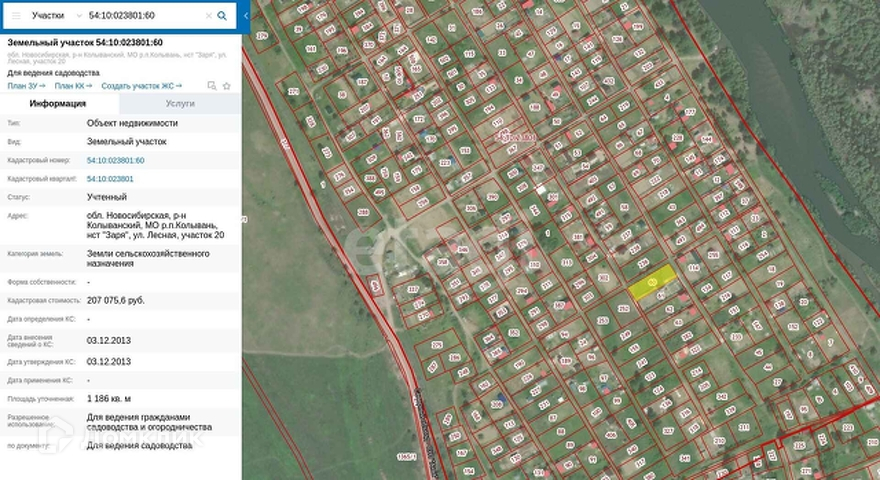Click the title "Земельный участок 54:10:023801:60"
The width and height of the screenshot is (880, 480).
click(x=85, y=43)
